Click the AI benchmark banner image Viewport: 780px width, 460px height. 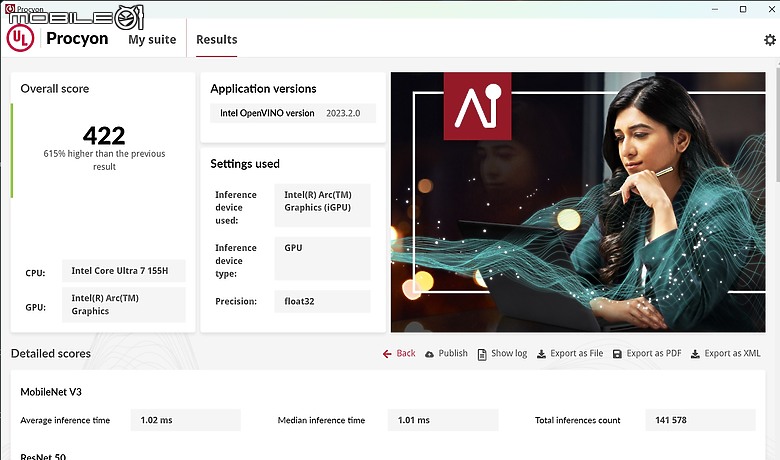tap(578, 202)
